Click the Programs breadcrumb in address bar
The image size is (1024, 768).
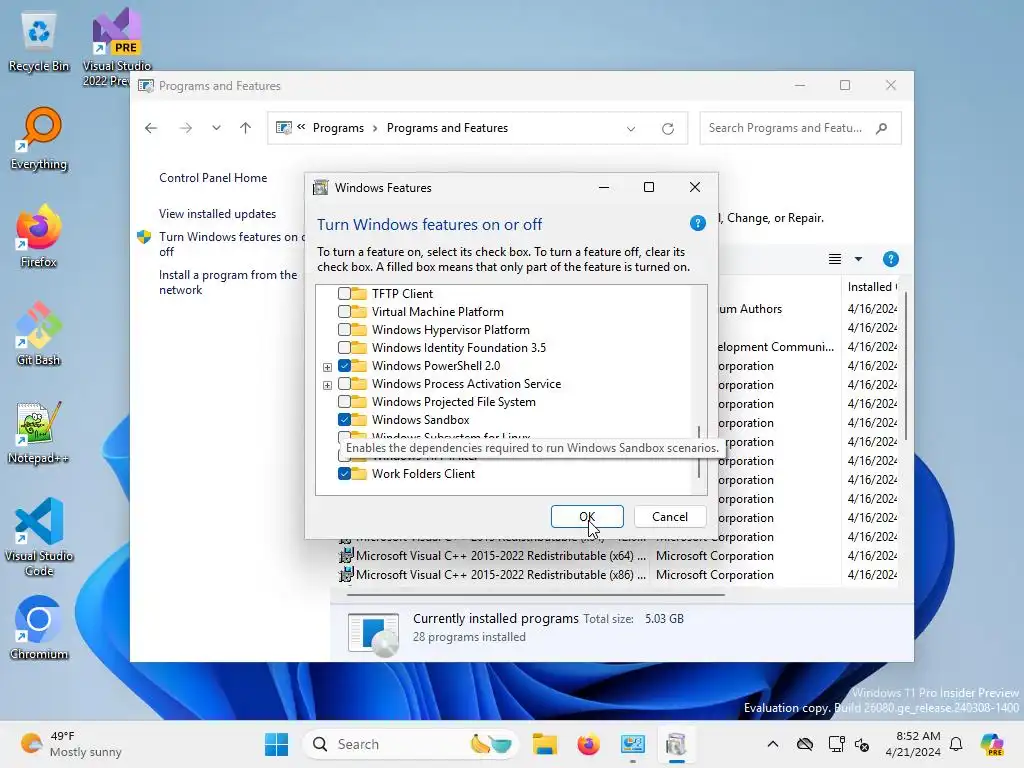(338, 128)
